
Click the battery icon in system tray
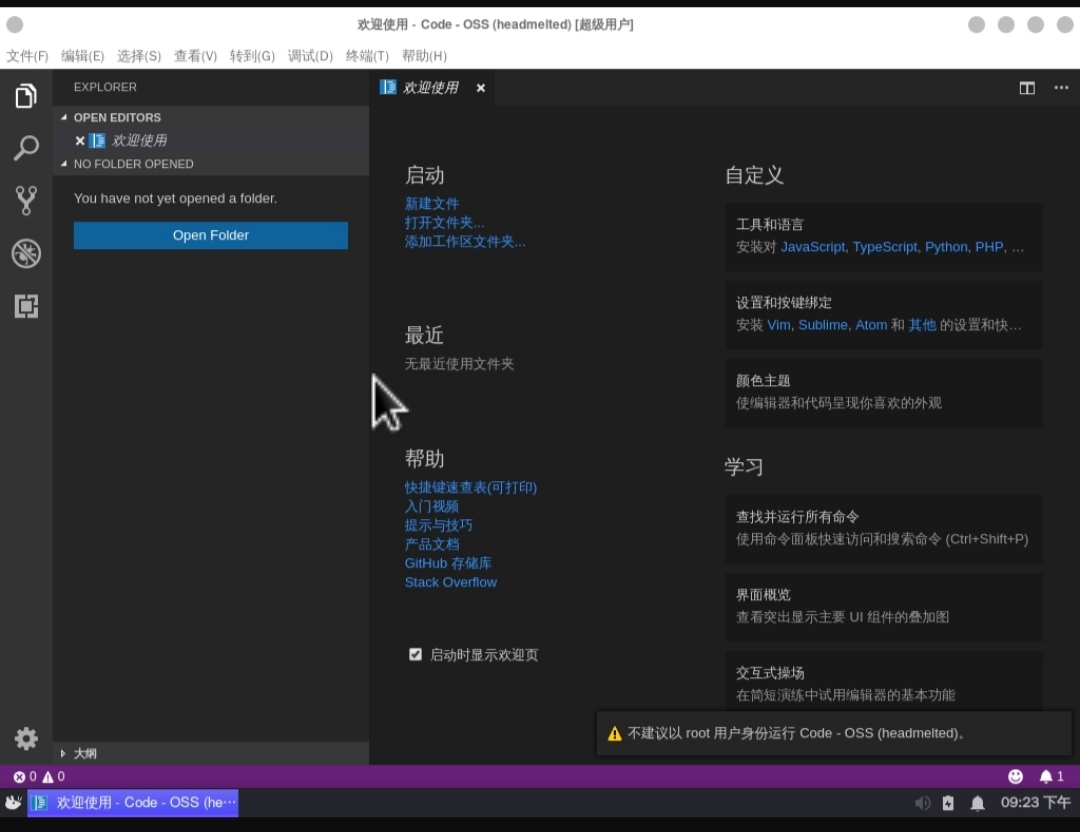pos(948,803)
